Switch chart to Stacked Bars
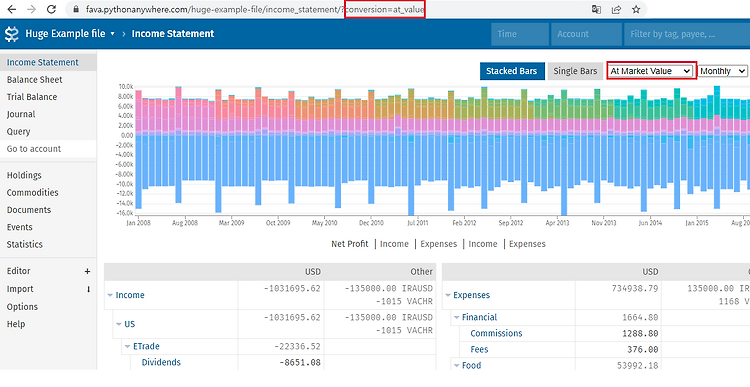Image resolution: width=750 pixels, height=387 pixels. pos(512,71)
